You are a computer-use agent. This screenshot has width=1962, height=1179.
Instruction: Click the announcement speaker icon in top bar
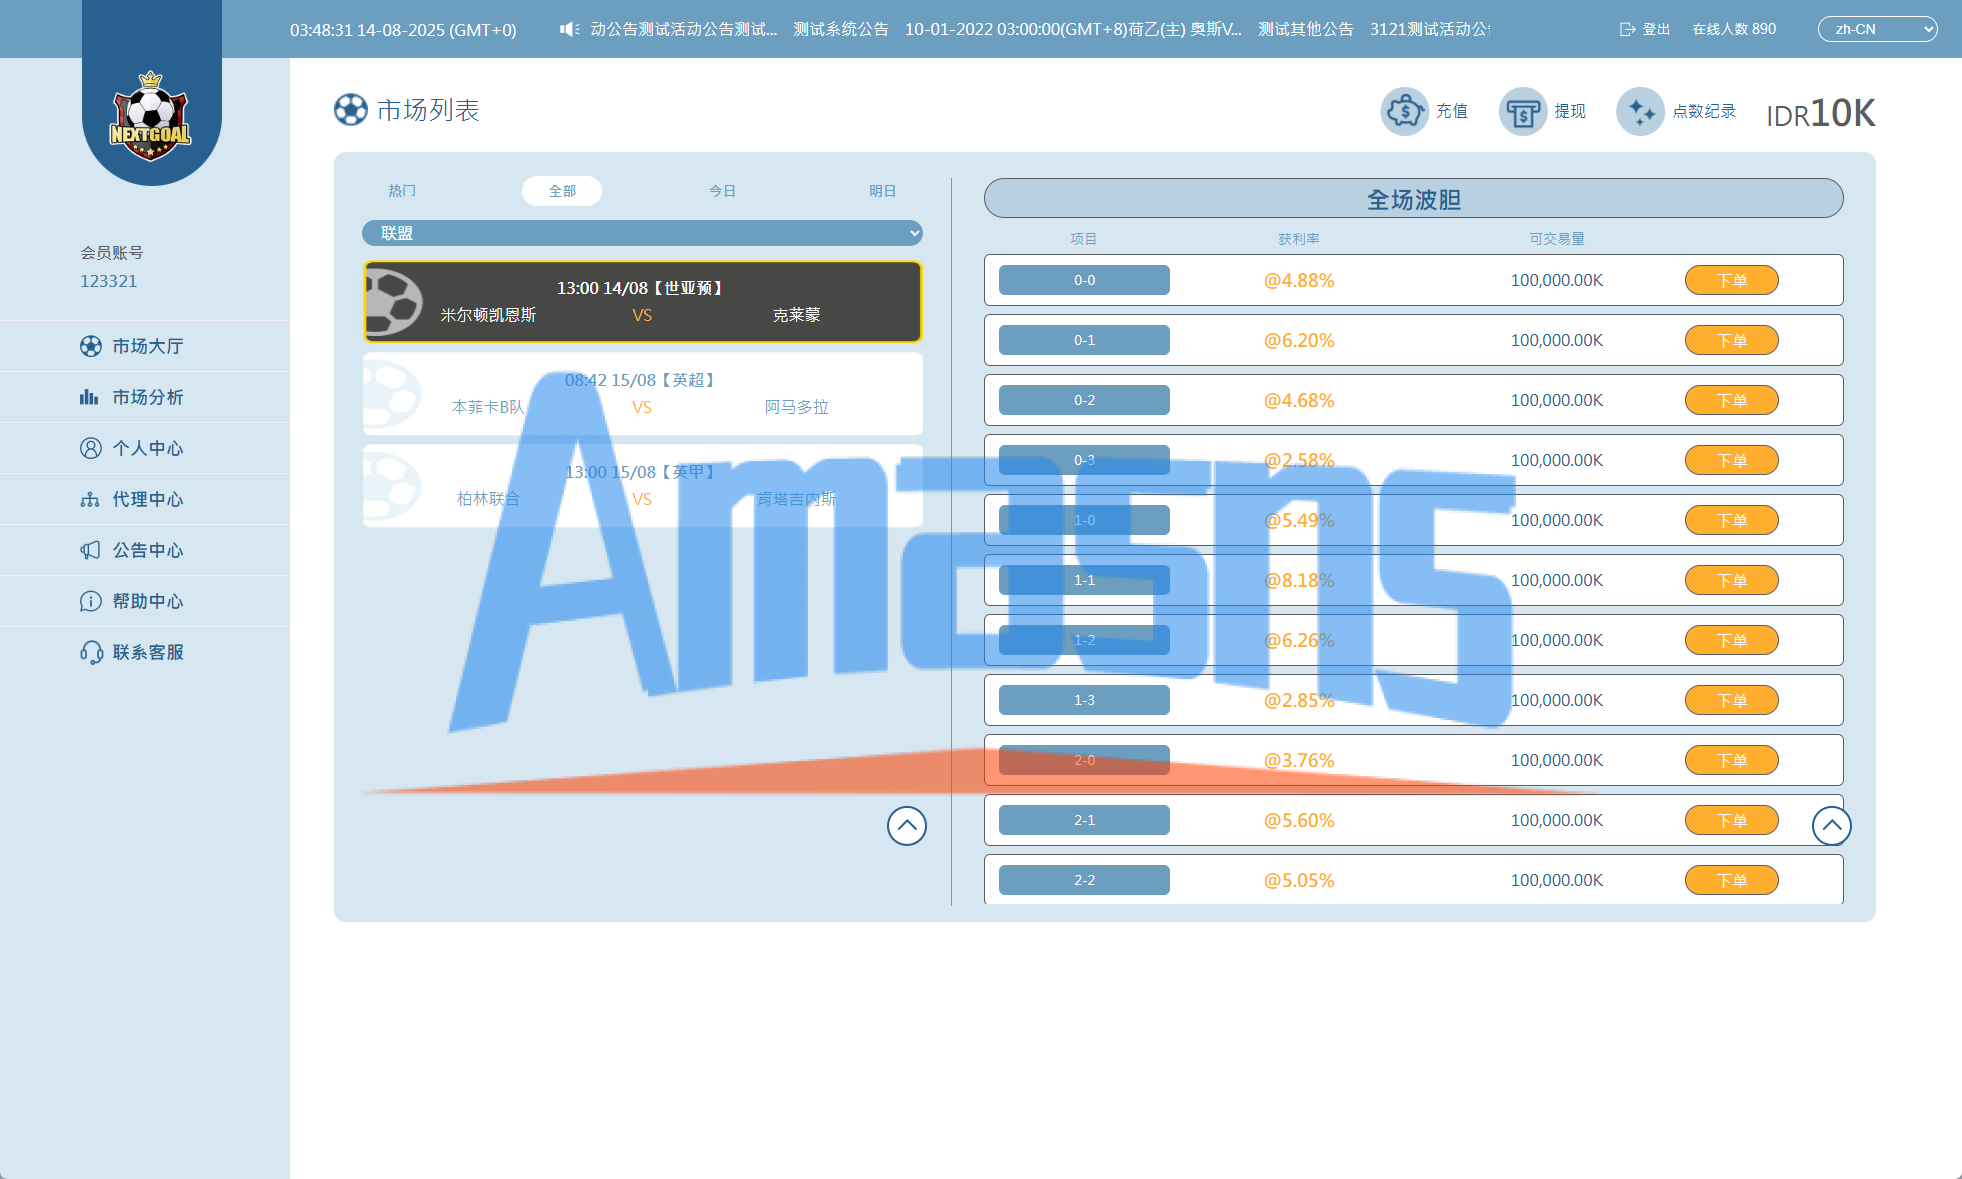click(569, 29)
